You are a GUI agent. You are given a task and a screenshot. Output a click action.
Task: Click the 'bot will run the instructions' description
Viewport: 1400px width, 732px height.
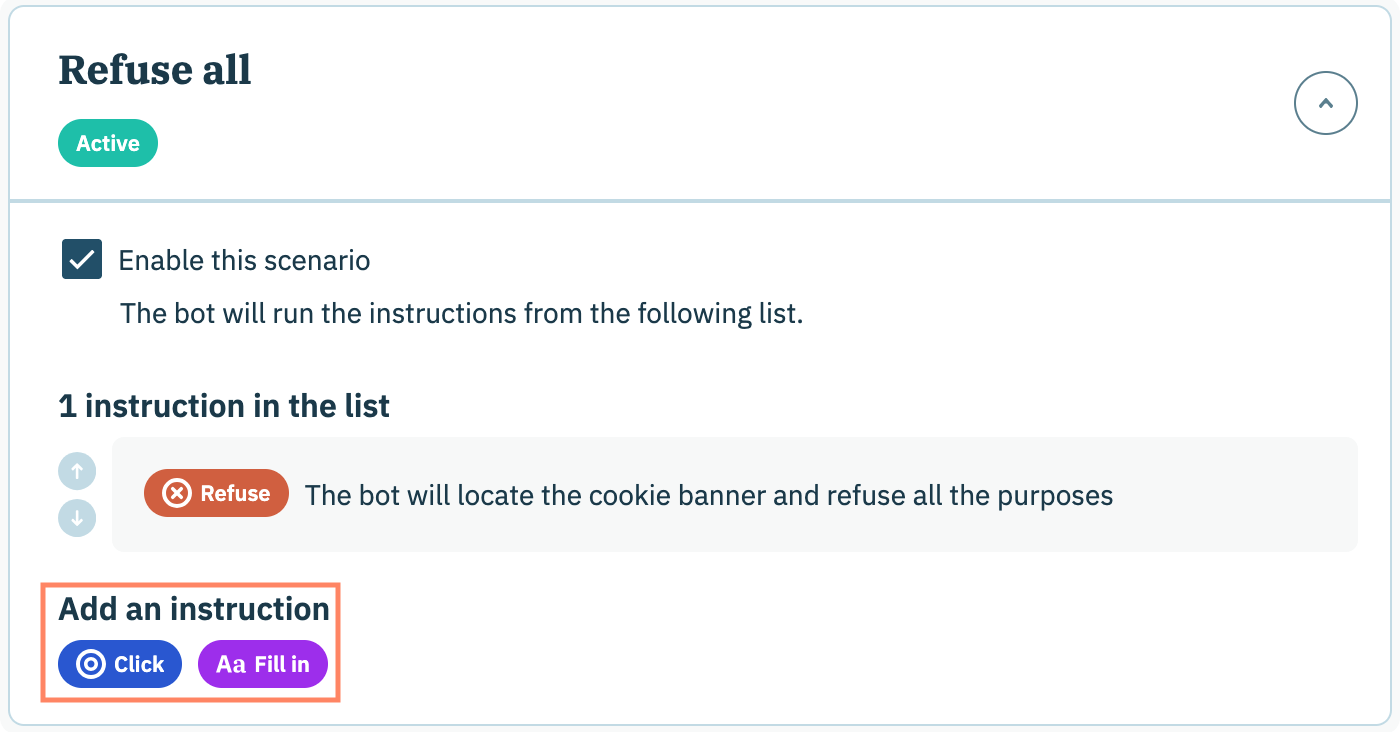(x=461, y=313)
